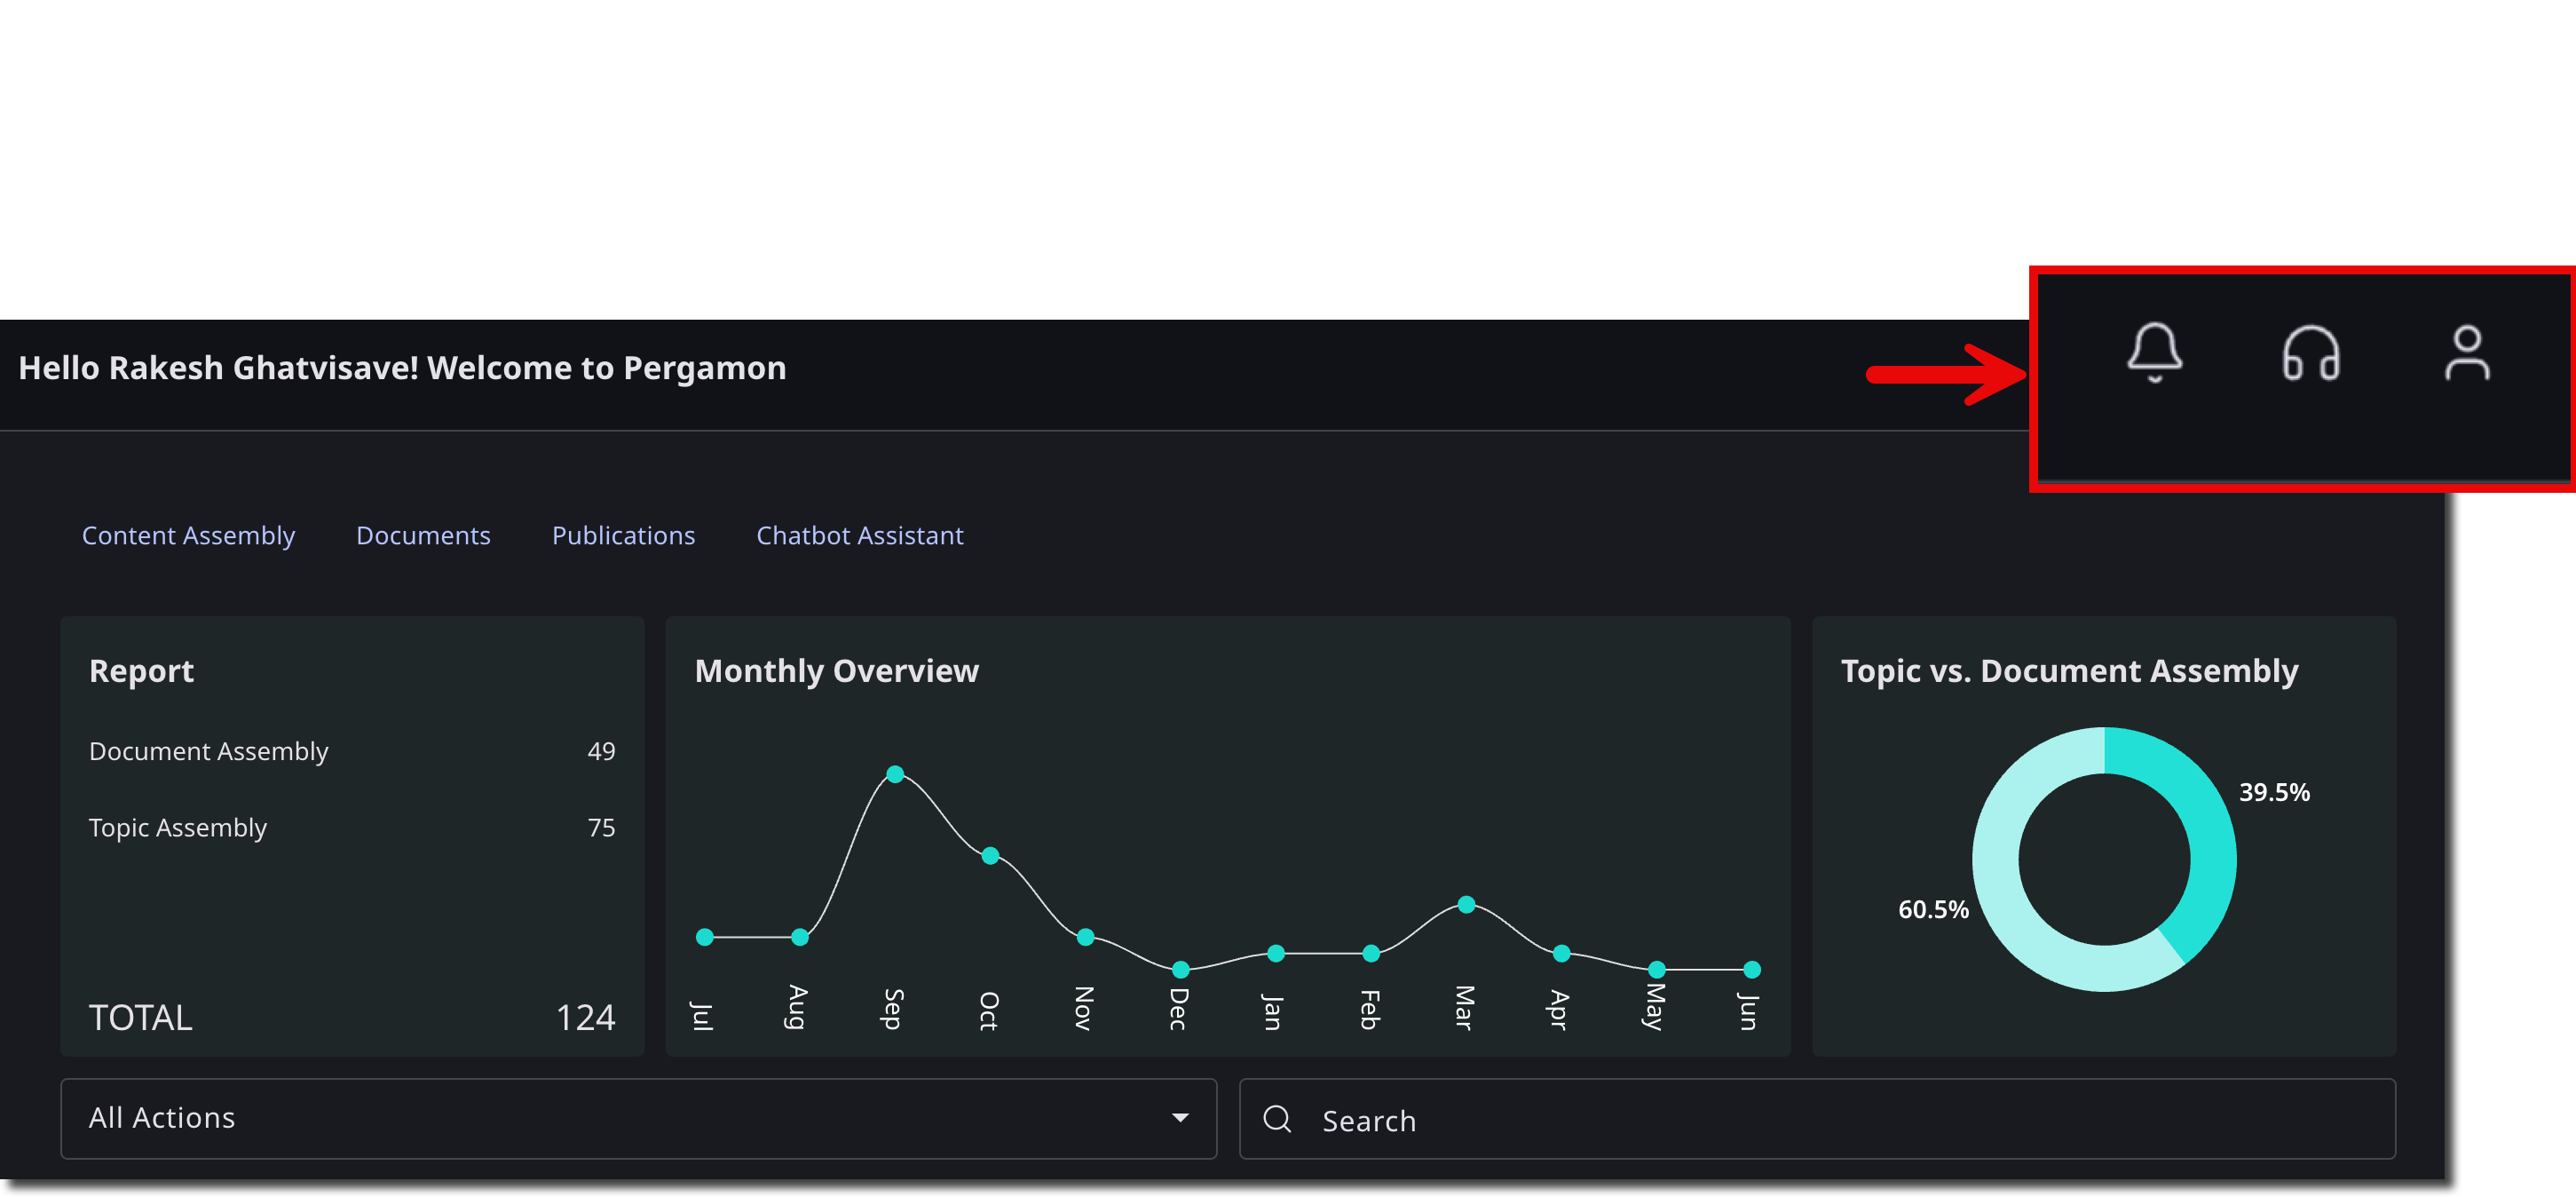Click the Topic Assembly count 75
This screenshot has height=1197, width=2576.
point(601,827)
